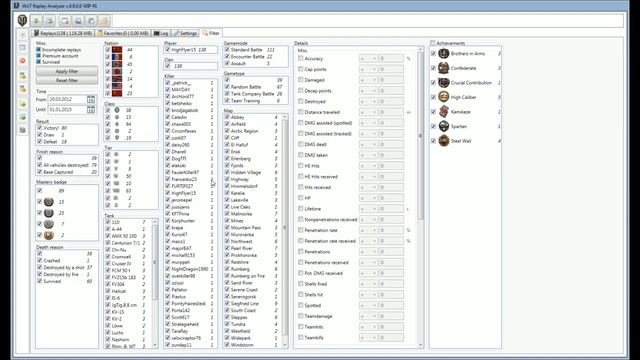This screenshot has width=640, height=360.
Task: Click the mastery badge icon with count 15
Action: click(x=49, y=202)
